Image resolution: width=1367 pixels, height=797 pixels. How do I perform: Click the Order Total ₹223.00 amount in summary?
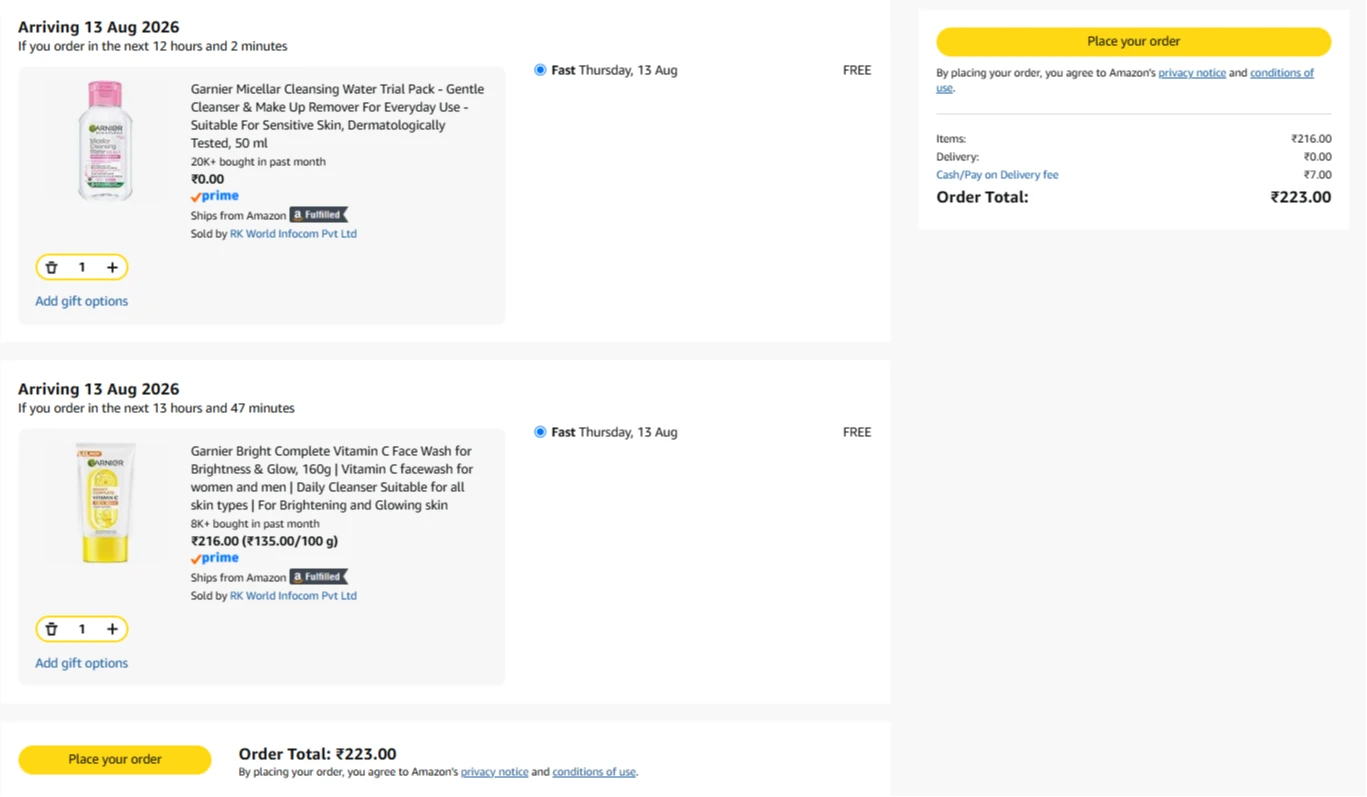pos(1301,197)
